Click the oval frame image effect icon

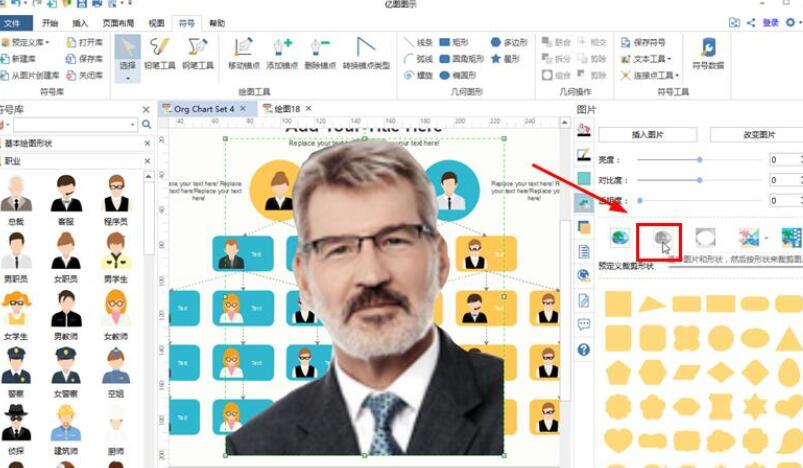coord(705,238)
